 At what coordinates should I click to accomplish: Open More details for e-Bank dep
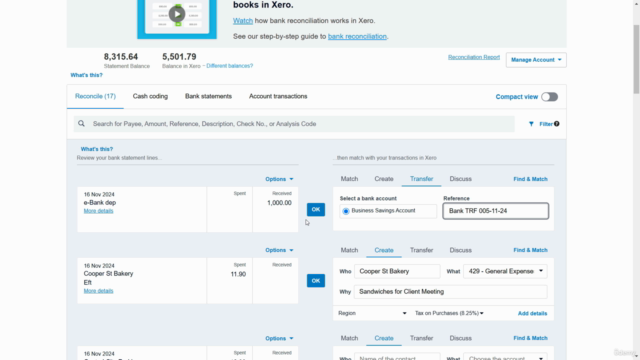tap(98, 211)
